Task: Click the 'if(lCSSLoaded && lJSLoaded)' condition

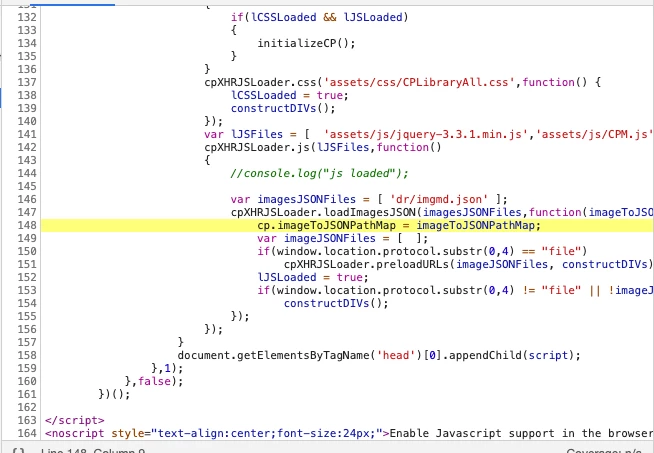Action: (x=319, y=17)
